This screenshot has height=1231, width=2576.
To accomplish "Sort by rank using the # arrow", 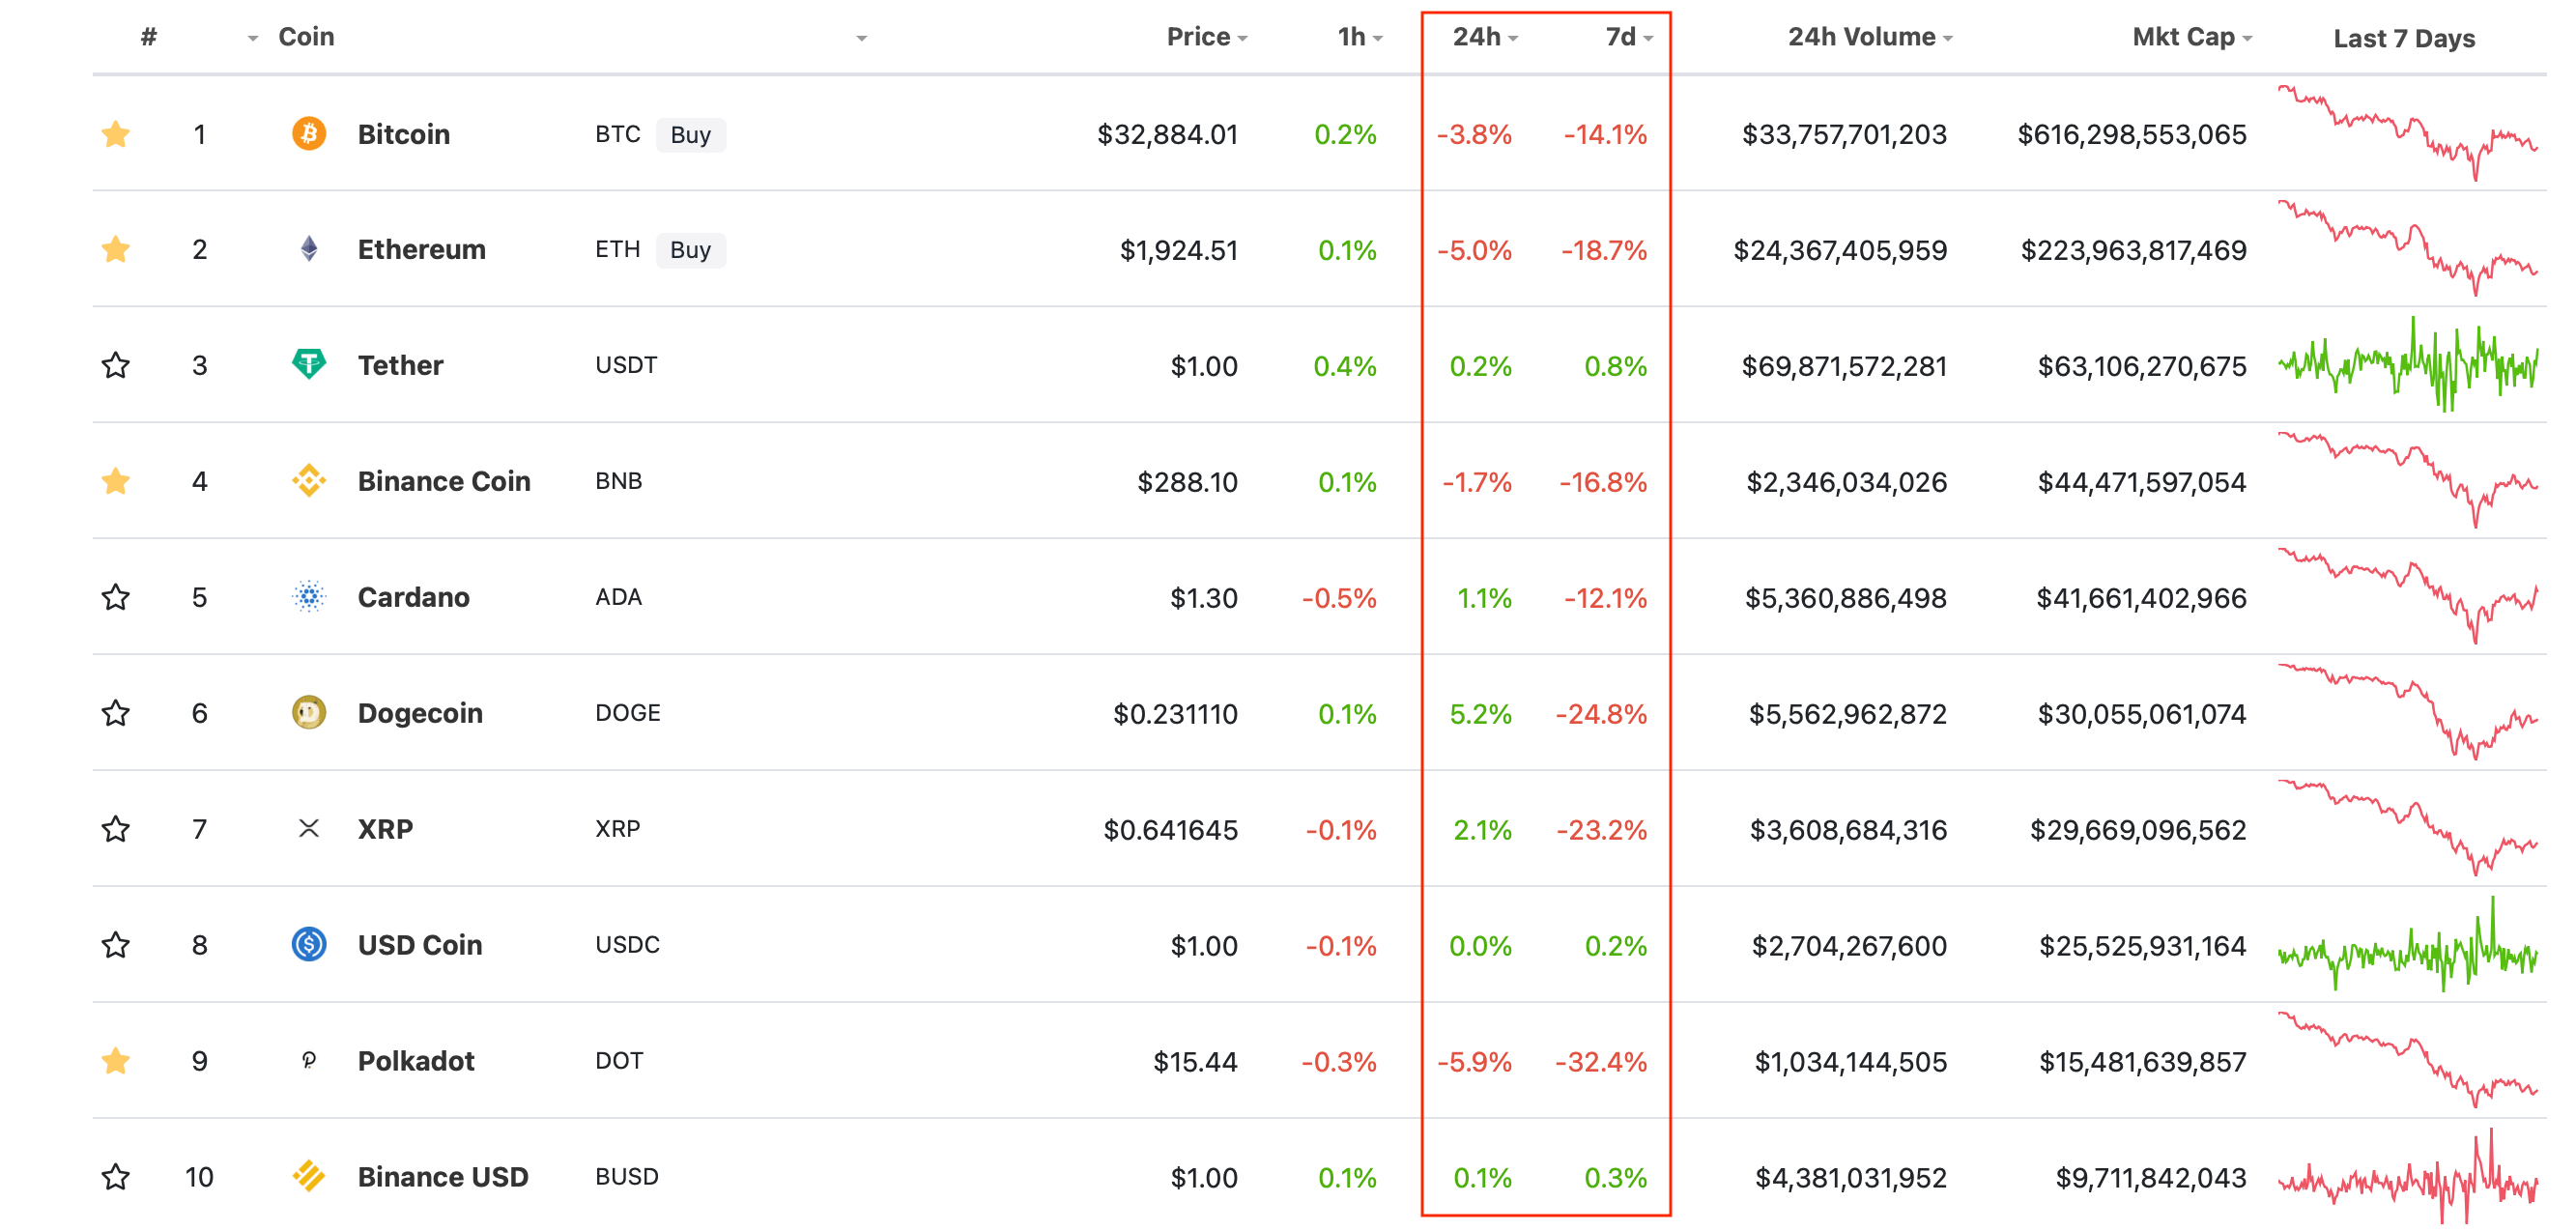I will (x=253, y=38).
